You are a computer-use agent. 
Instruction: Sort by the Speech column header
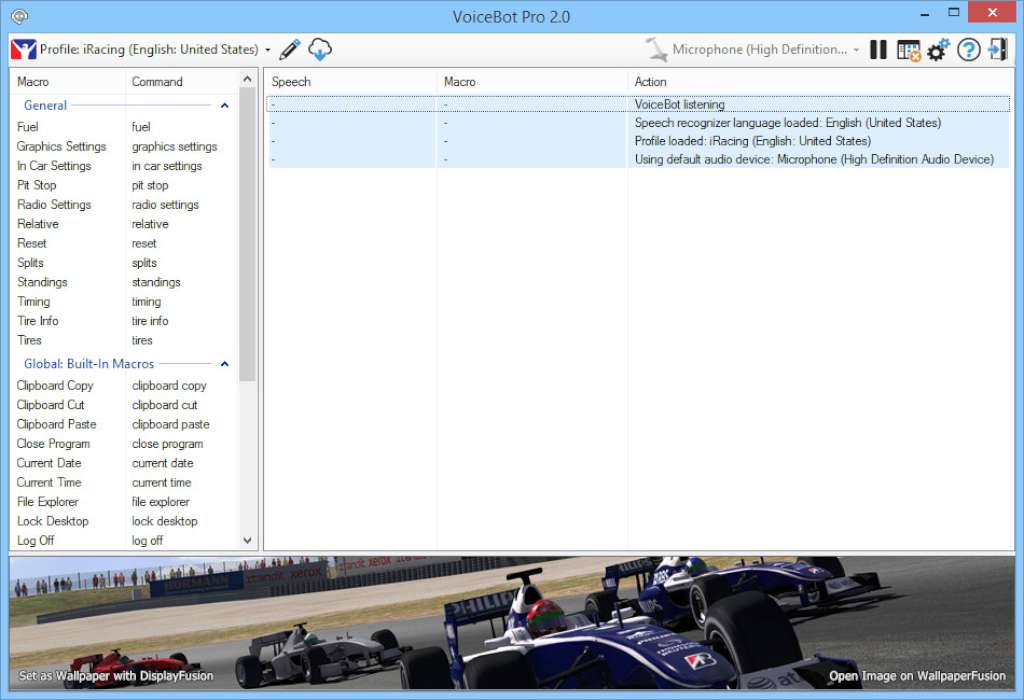coord(290,81)
